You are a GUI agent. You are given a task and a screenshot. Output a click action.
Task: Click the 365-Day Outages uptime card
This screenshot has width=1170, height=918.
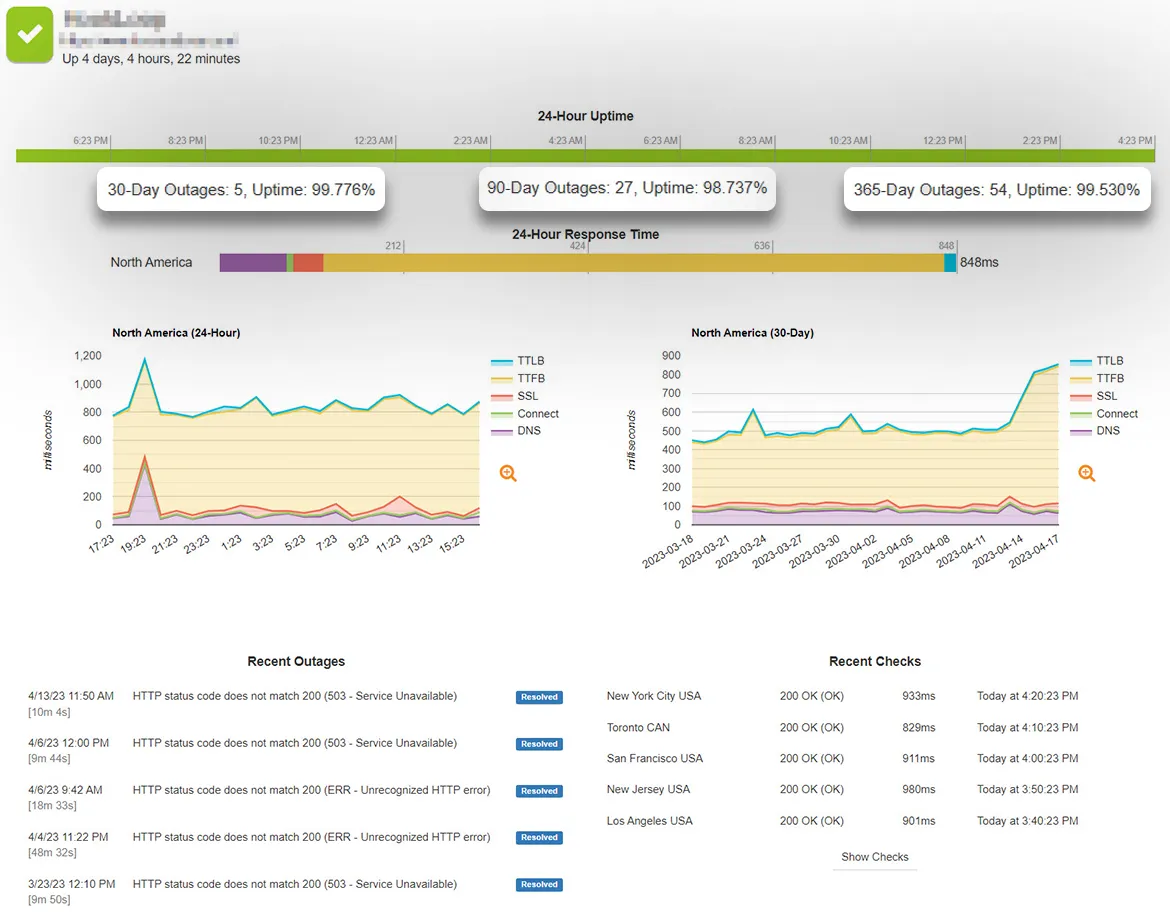click(997, 190)
